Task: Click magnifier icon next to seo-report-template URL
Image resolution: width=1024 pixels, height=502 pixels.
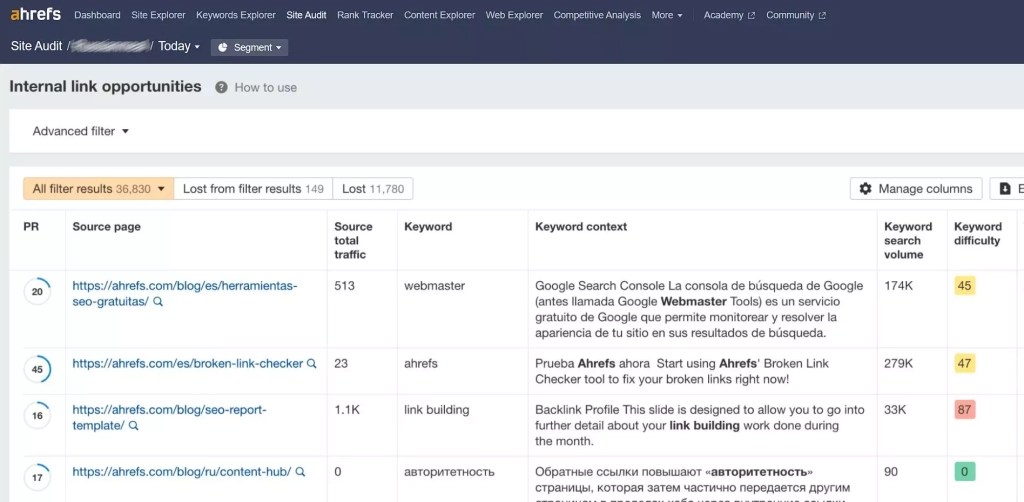Action: 133,426
